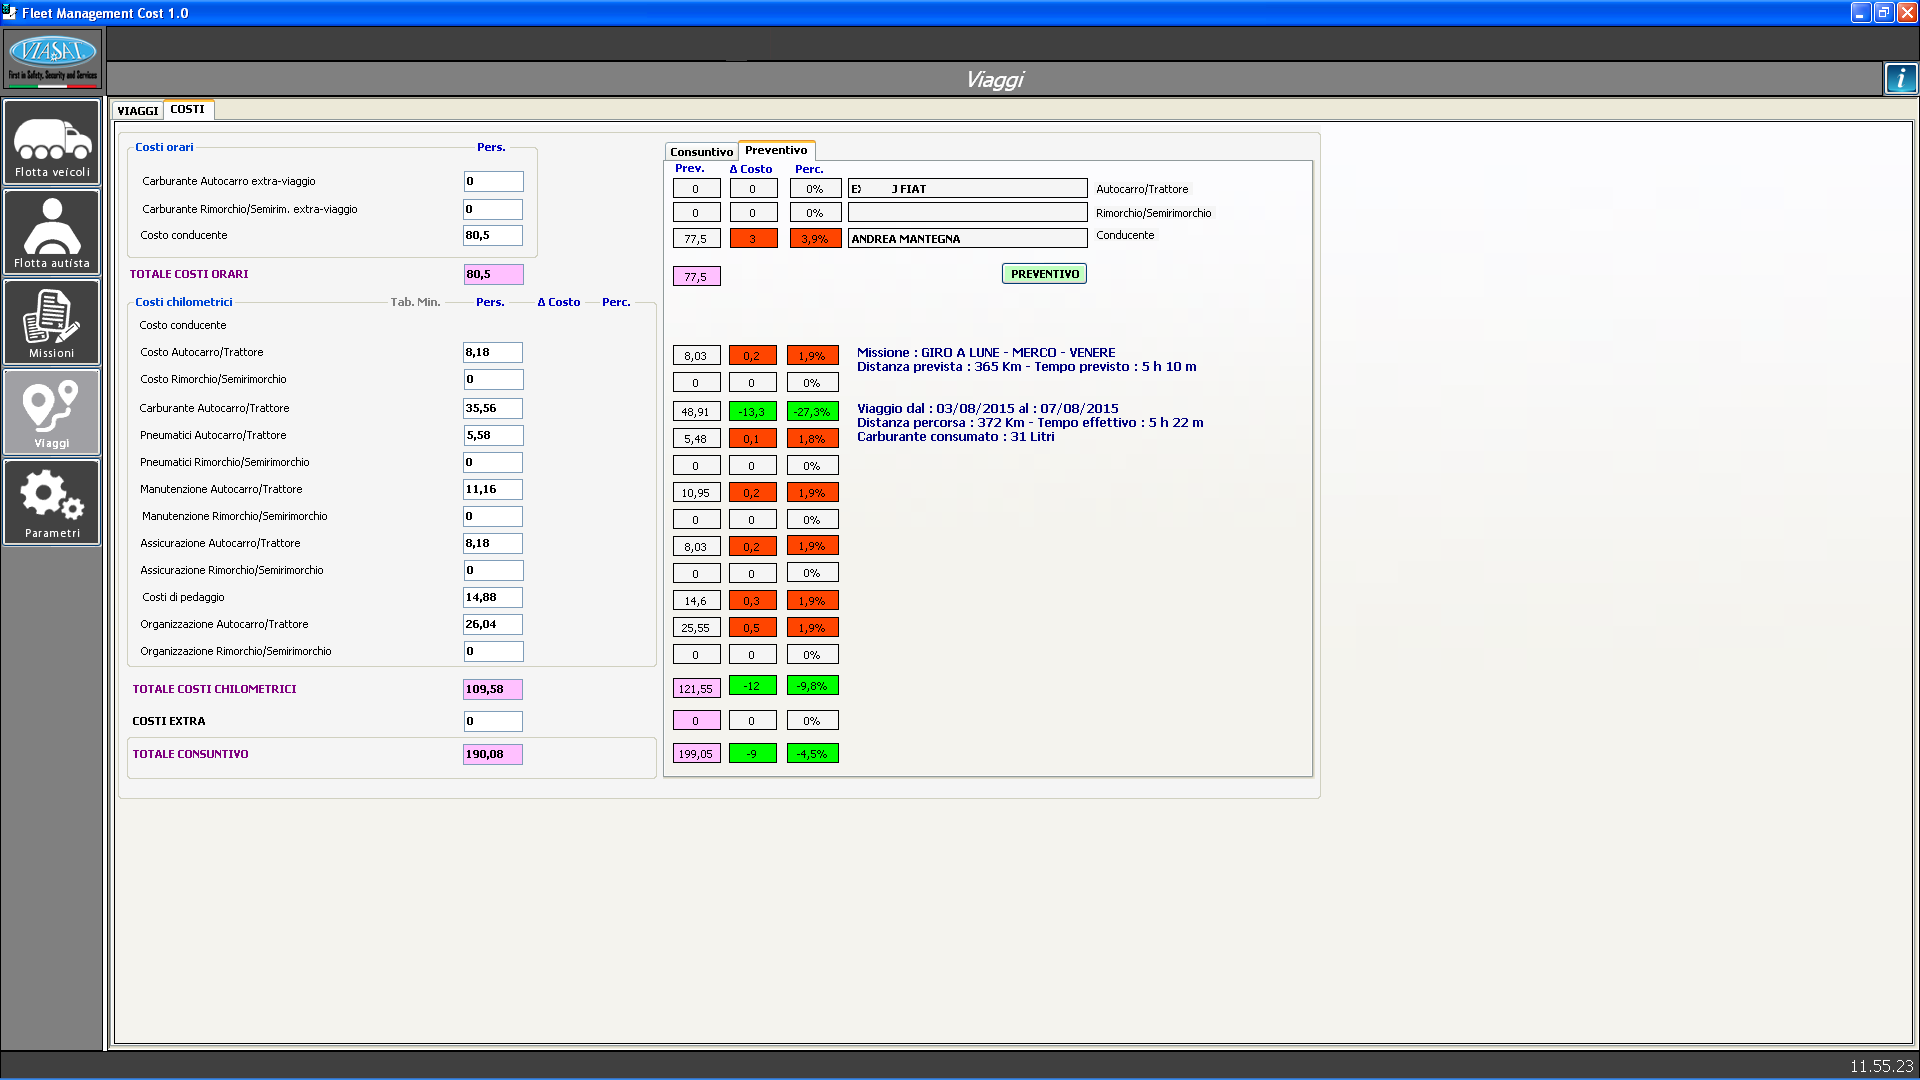
Task: Open the Flotta autista section
Action: 52,232
